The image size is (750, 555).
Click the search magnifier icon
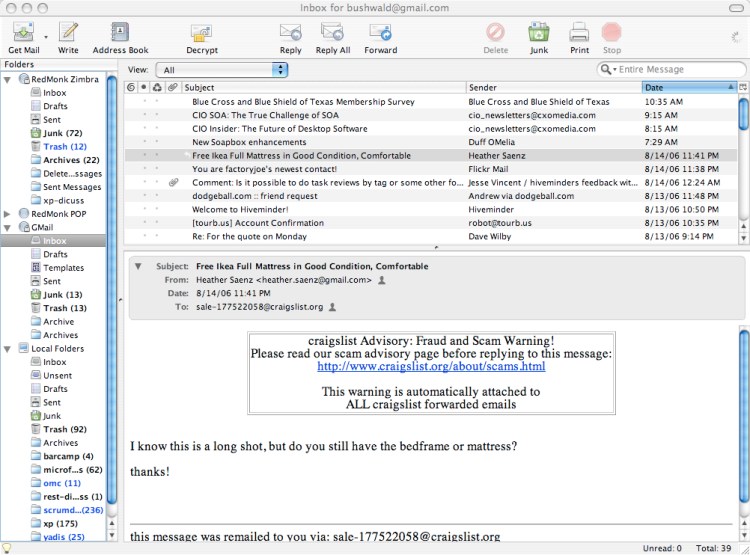click(x=606, y=69)
